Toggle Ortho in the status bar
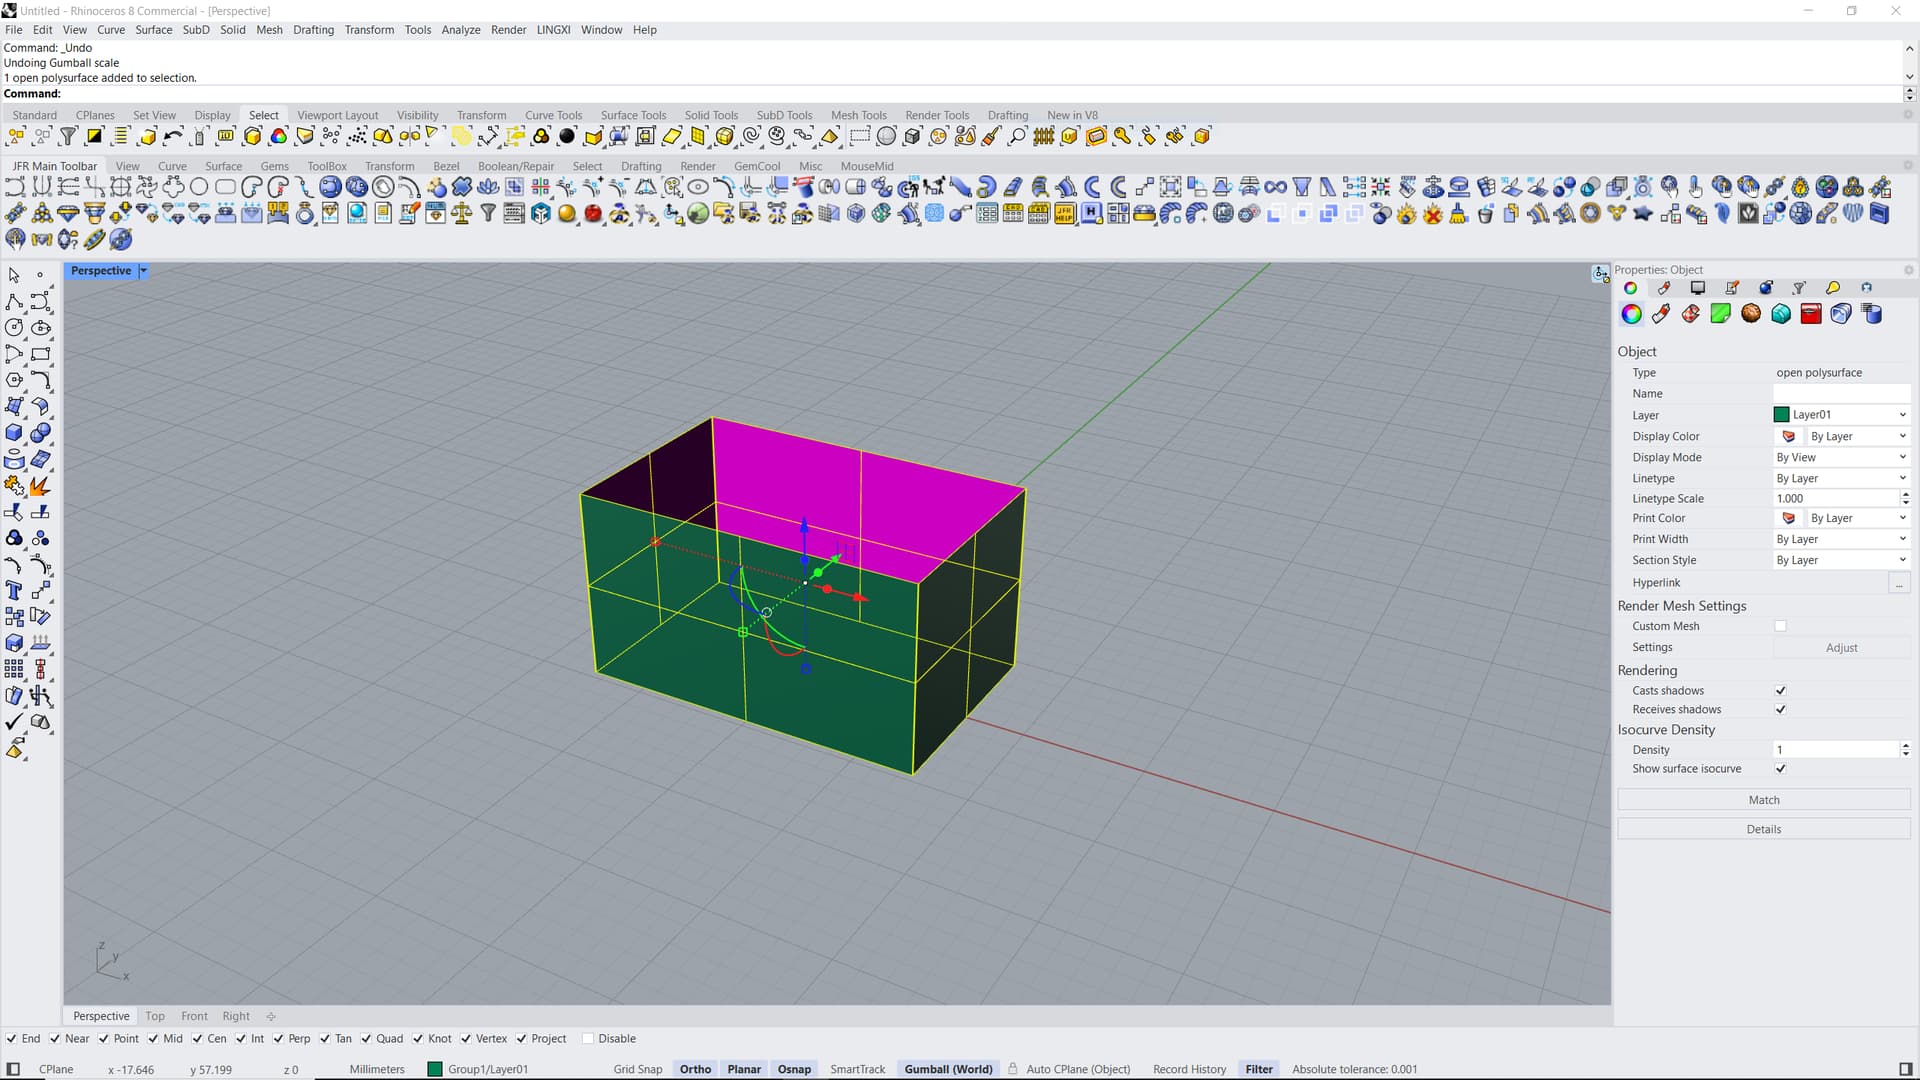Screen dimensions: 1920x1080 pyautogui.click(x=695, y=1069)
